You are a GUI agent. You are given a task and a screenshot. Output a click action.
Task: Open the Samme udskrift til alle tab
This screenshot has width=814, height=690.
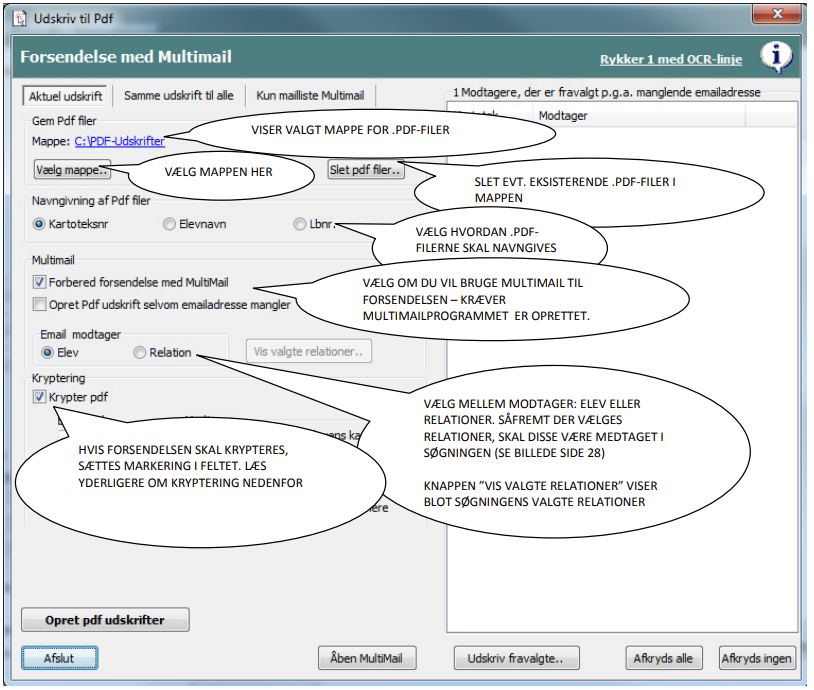(x=179, y=96)
